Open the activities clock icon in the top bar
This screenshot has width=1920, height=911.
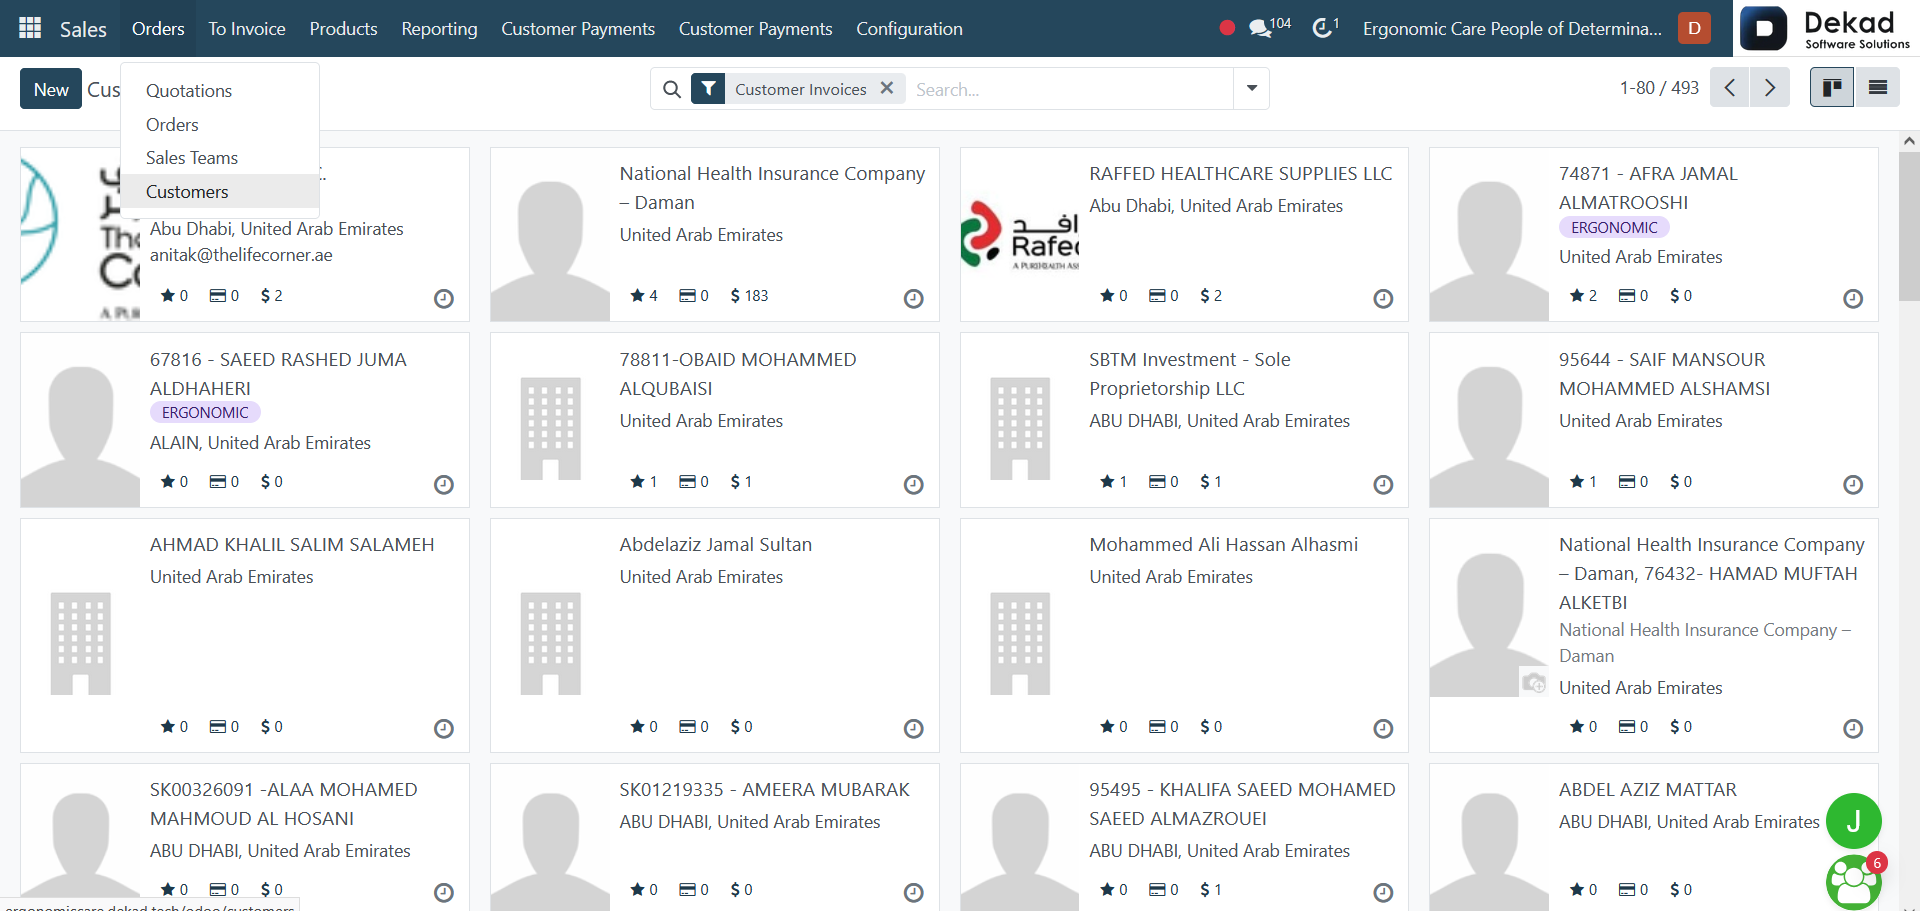coord(1325,28)
